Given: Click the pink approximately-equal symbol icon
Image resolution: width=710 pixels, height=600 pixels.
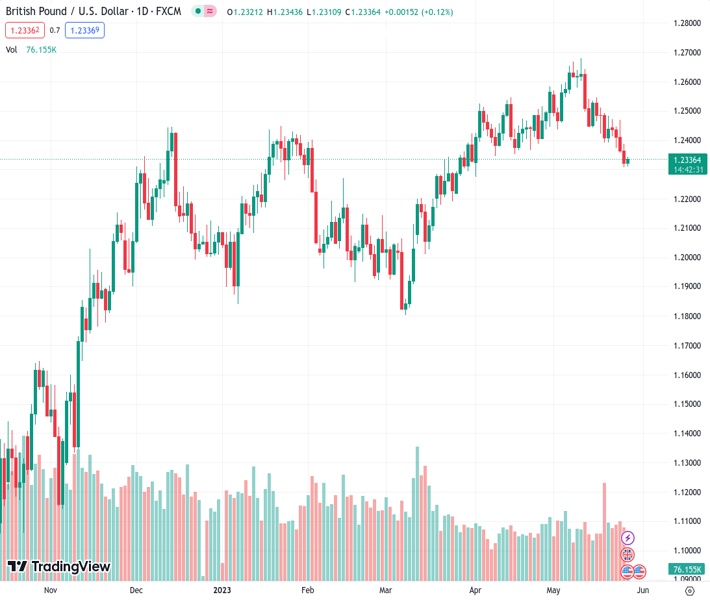Looking at the screenshot, I should click(211, 12).
